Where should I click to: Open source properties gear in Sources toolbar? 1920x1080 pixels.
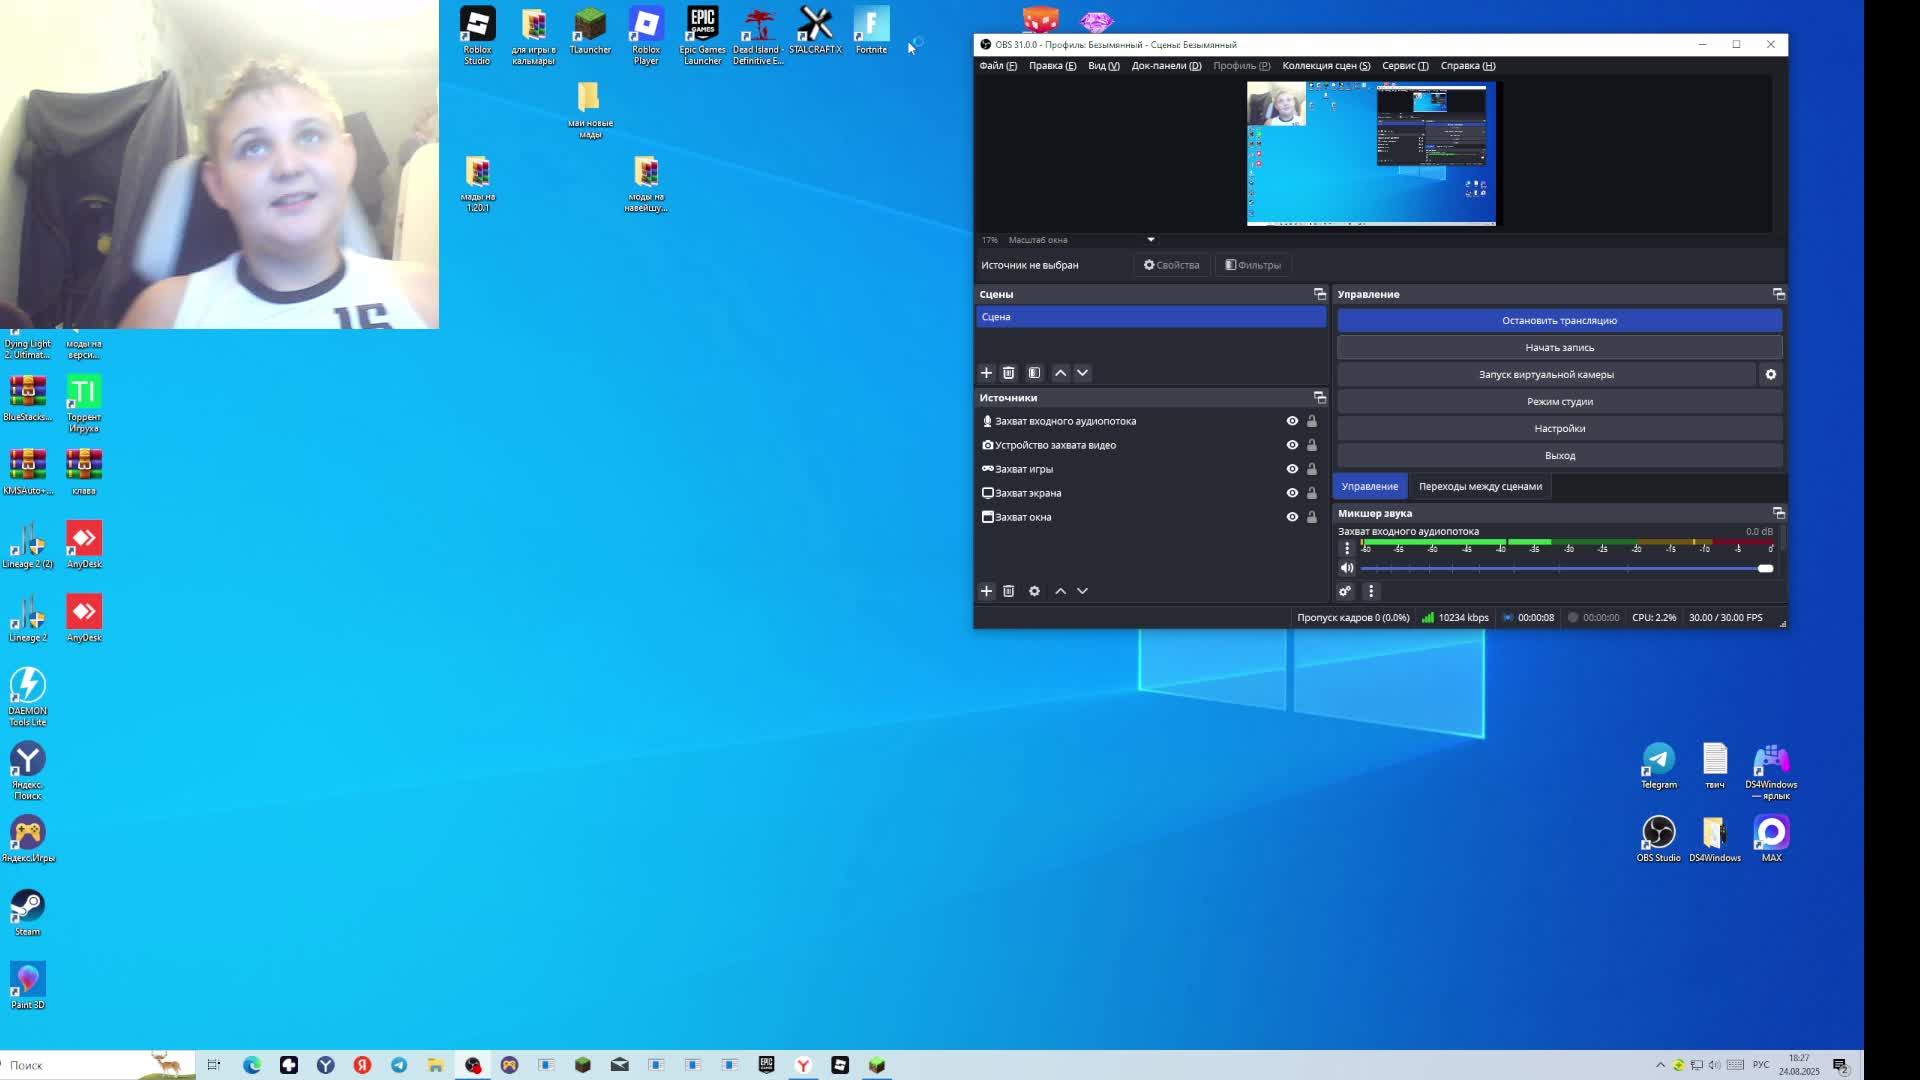click(1034, 591)
